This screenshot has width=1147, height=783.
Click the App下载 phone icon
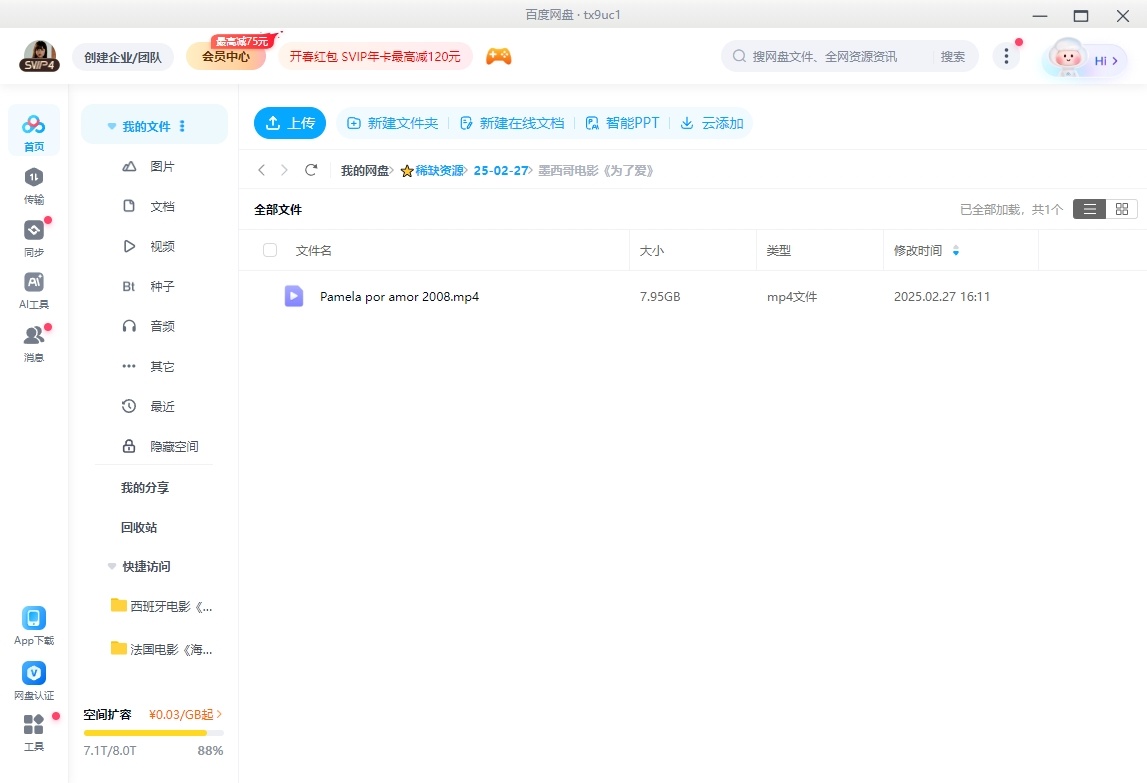(33, 618)
